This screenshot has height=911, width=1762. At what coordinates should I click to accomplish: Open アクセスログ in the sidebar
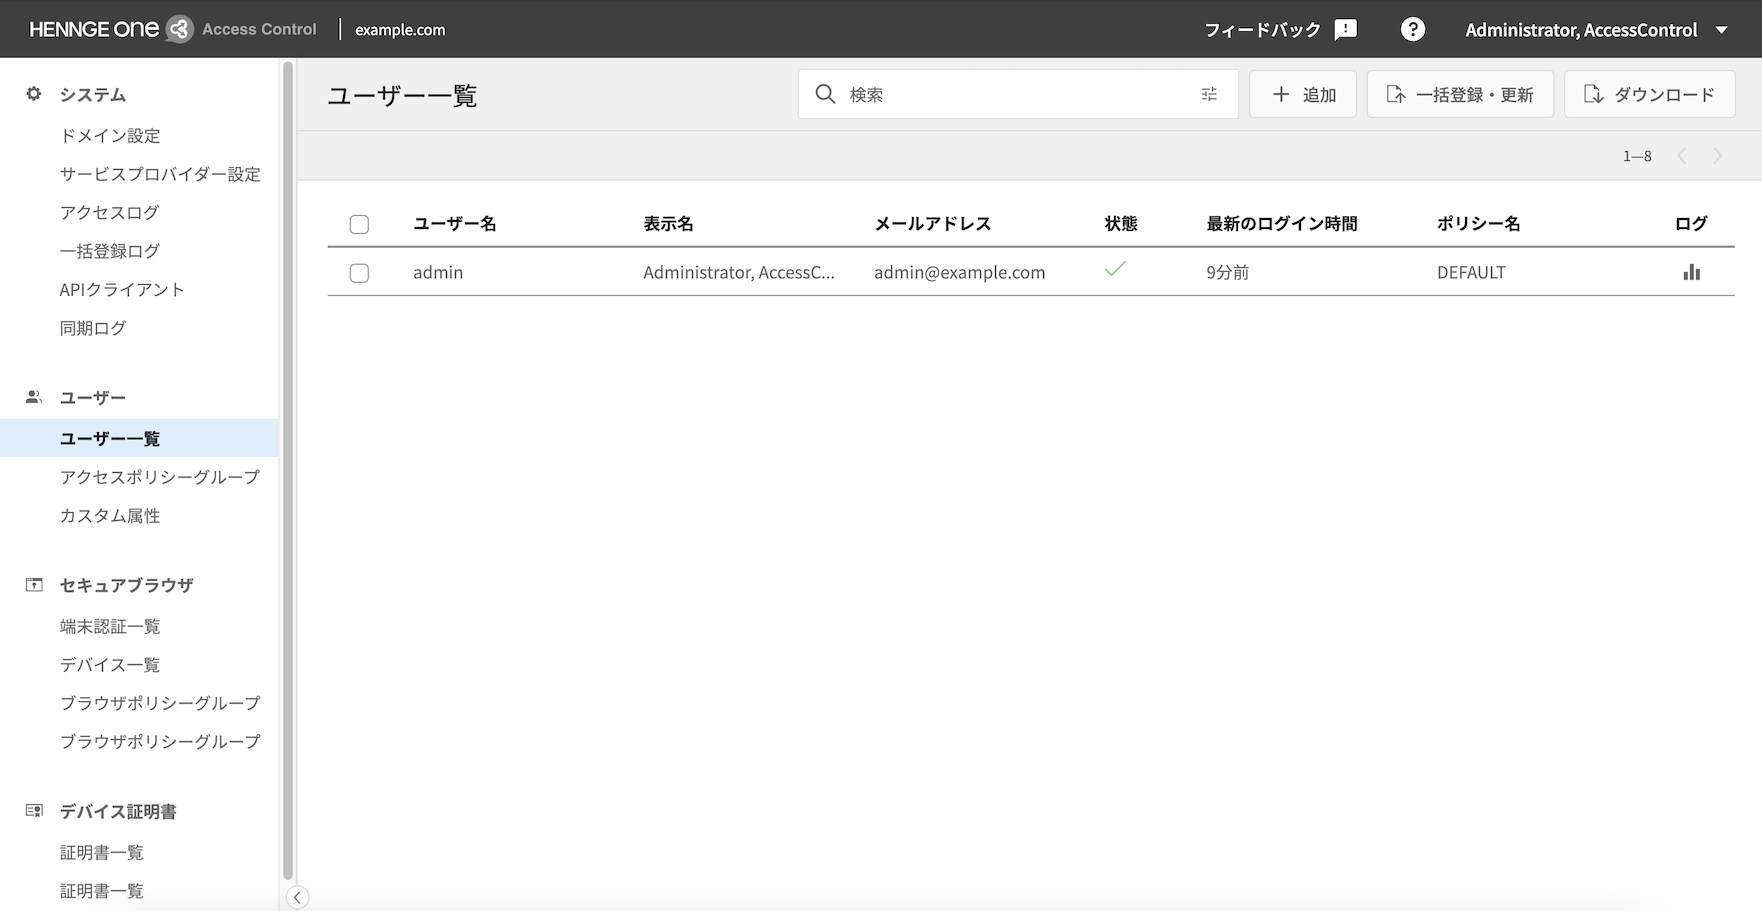tap(110, 212)
